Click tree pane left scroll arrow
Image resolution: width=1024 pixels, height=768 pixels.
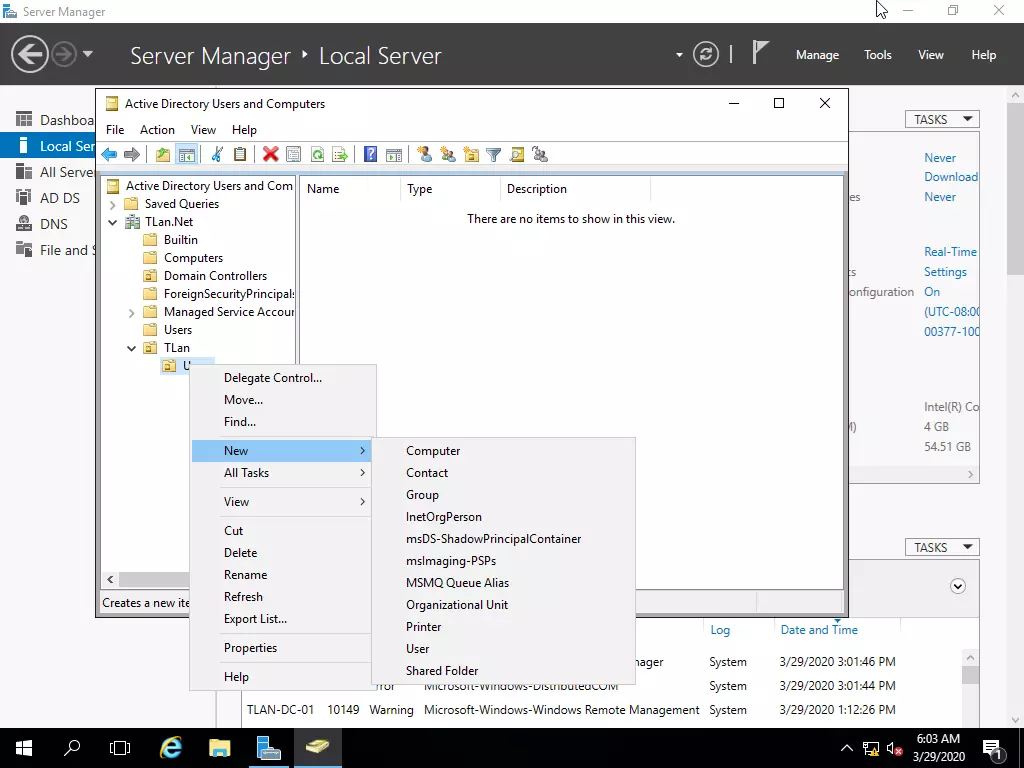click(x=110, y=579)
